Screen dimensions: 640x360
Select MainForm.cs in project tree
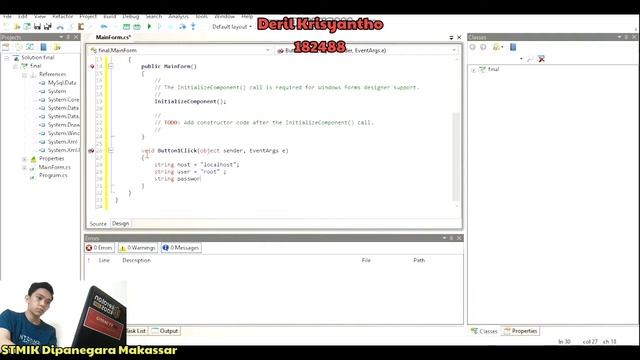(55, 167)
